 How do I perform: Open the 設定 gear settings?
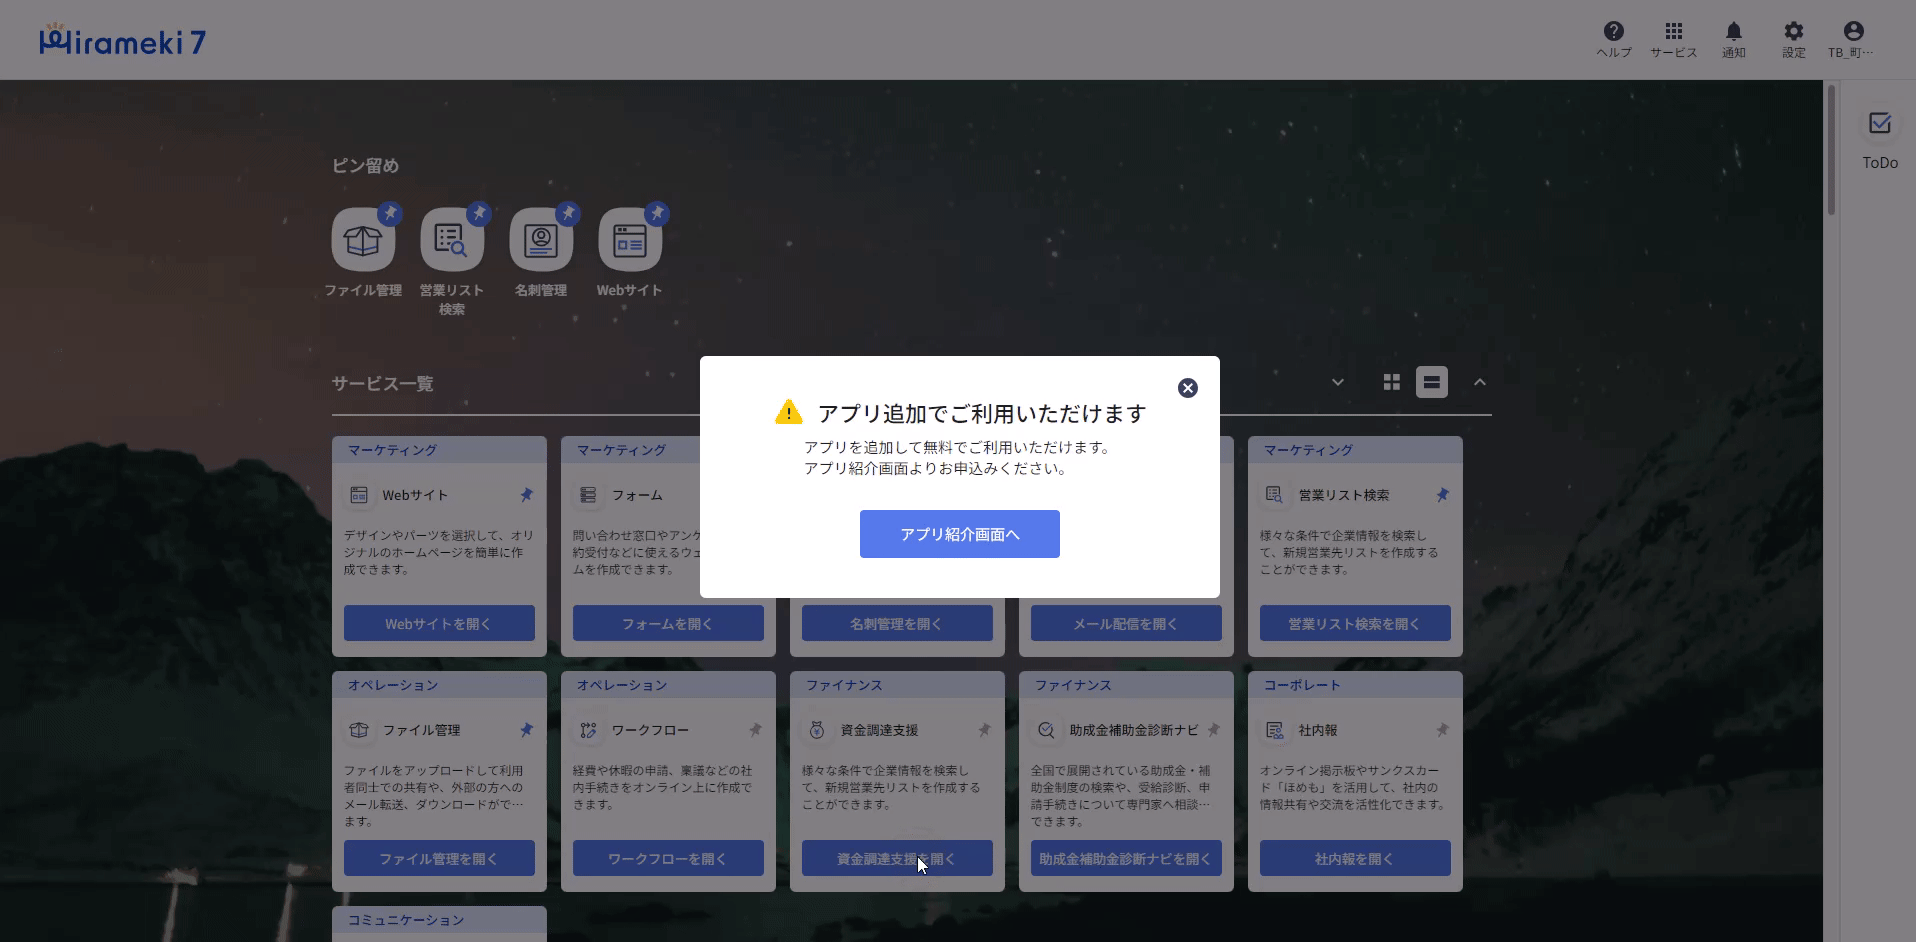pos(1794,40)
